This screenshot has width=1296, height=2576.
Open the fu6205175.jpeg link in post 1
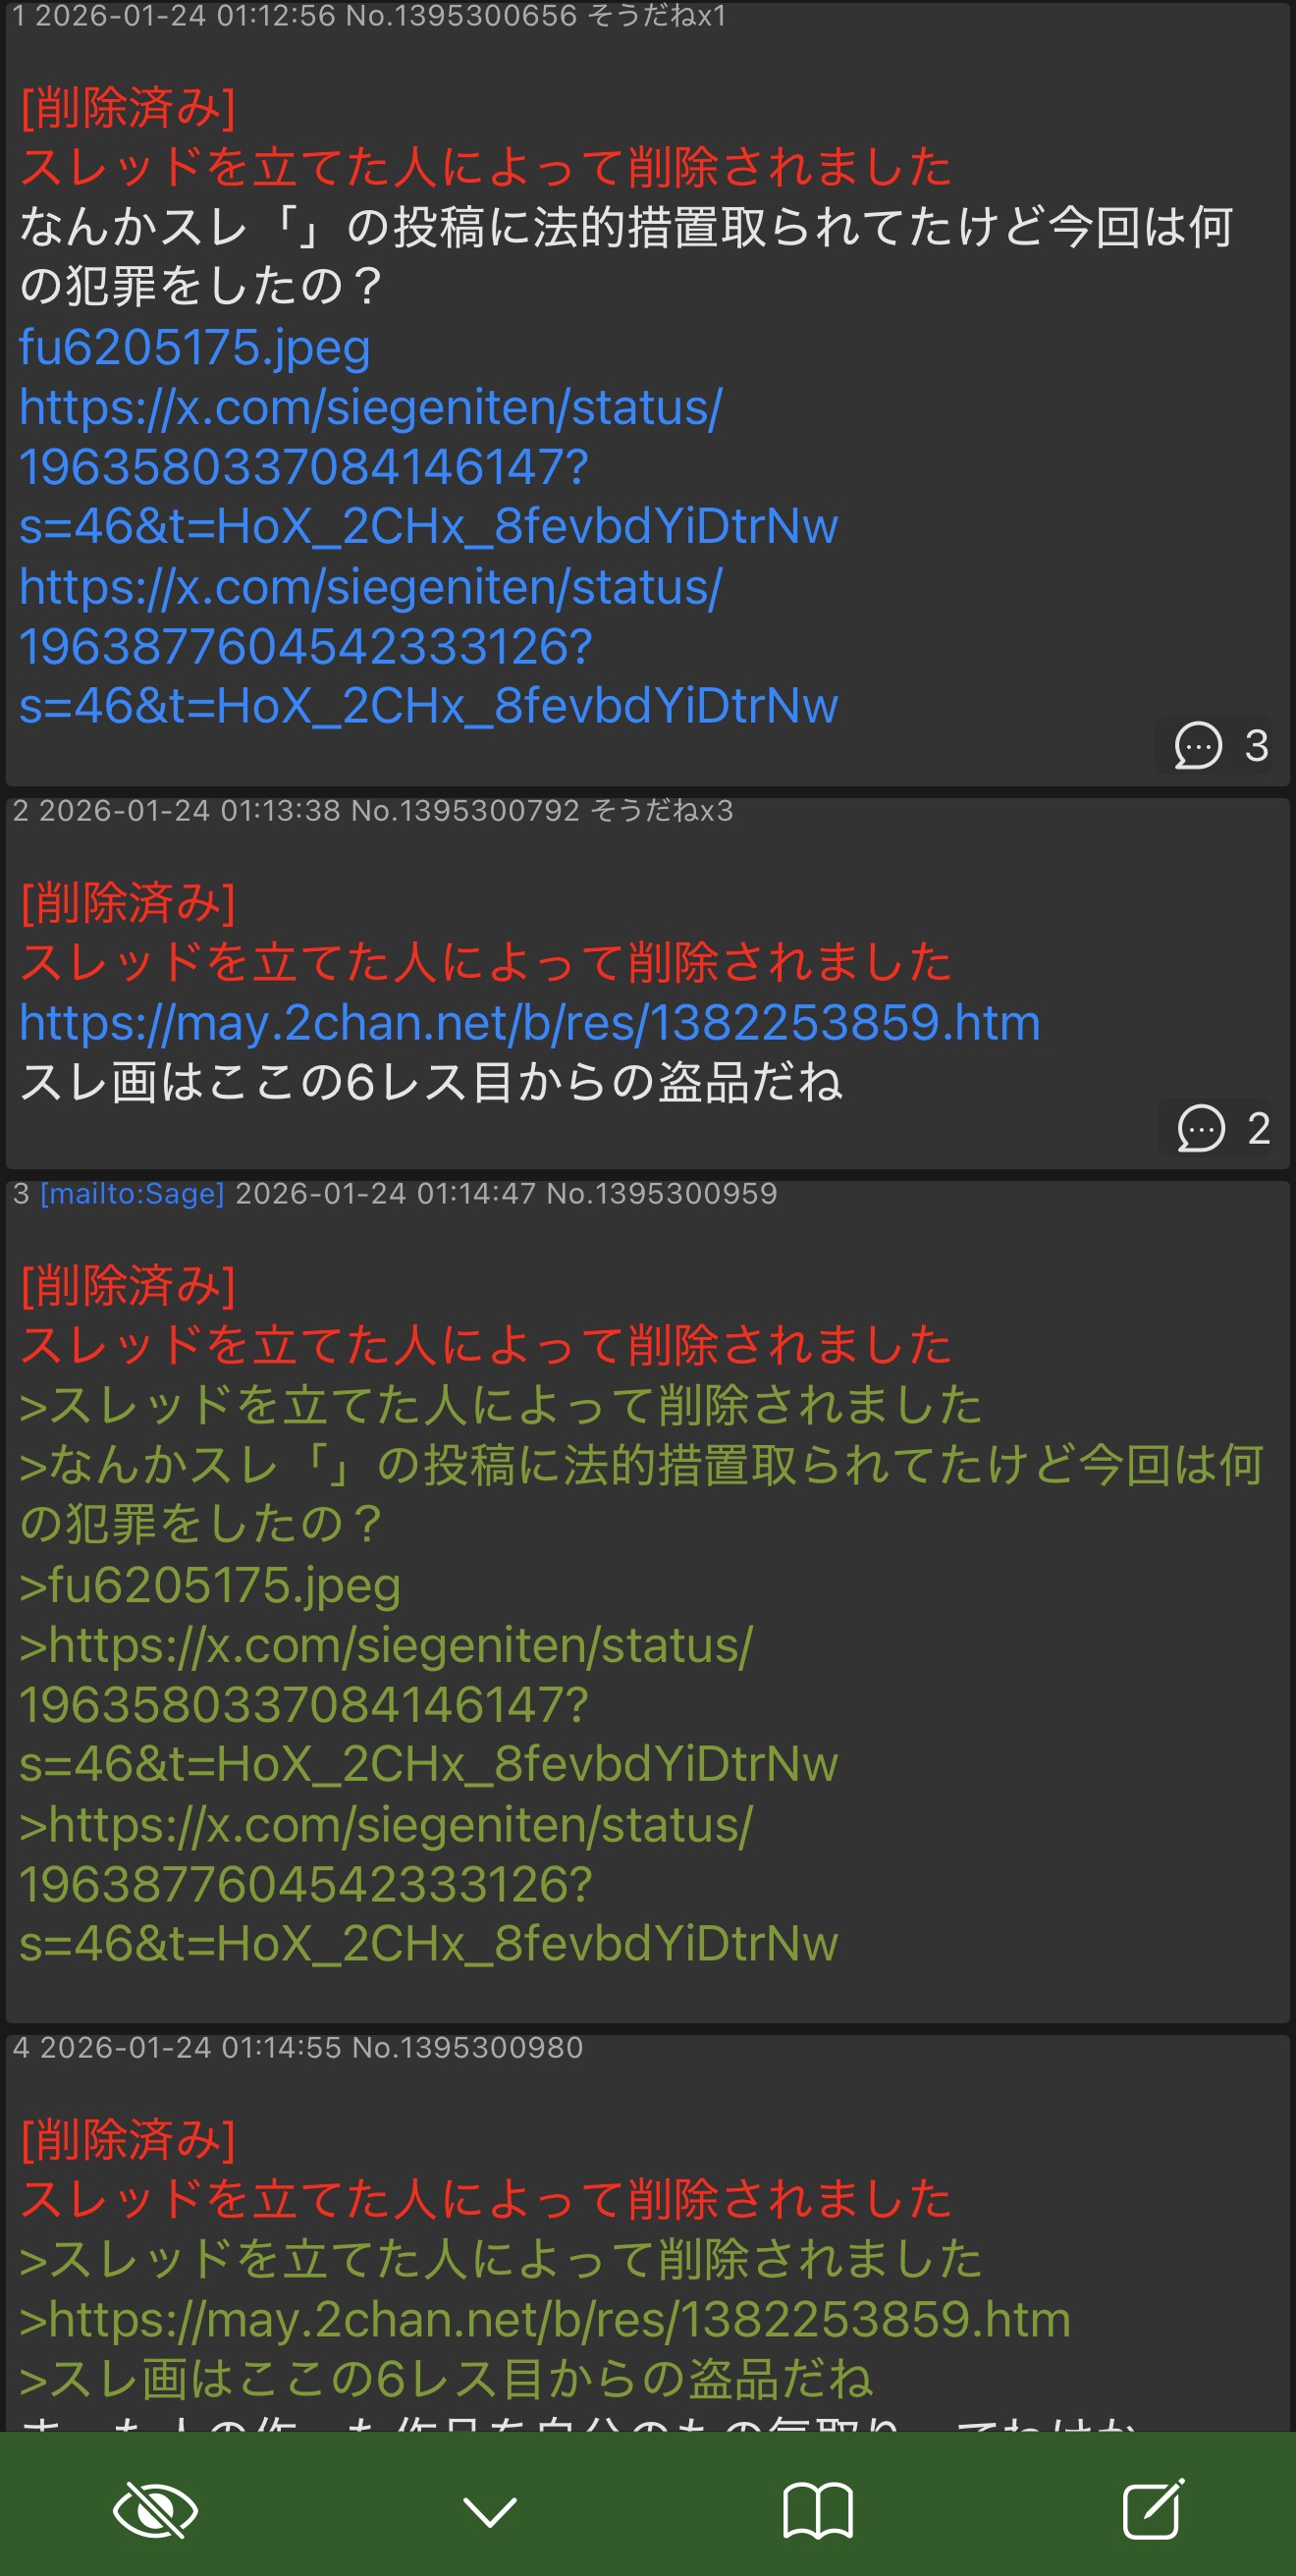coord(195,347)
